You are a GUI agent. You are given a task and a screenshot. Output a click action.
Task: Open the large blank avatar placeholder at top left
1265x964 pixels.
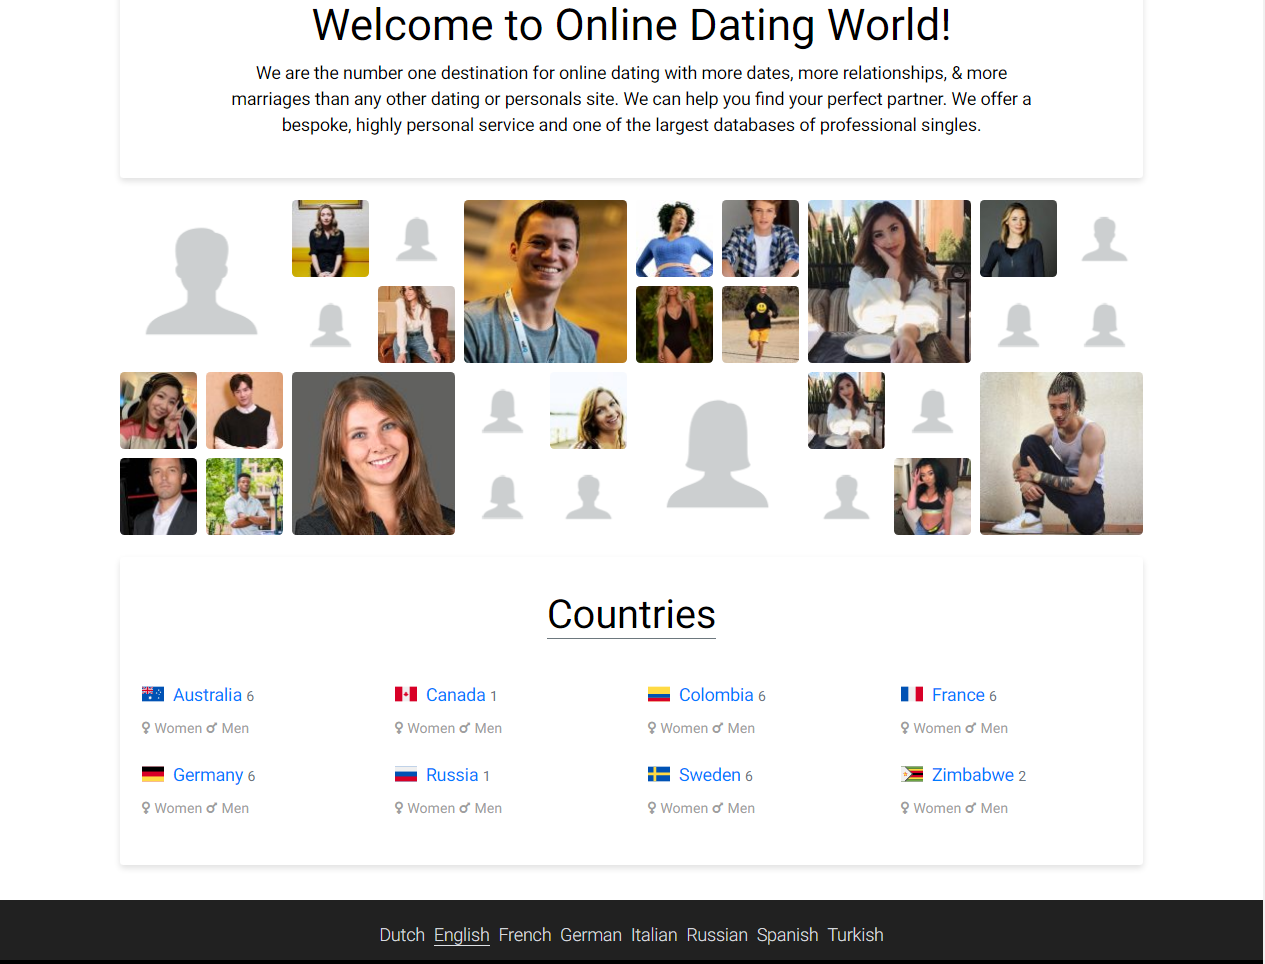click(x=201, y=281)
